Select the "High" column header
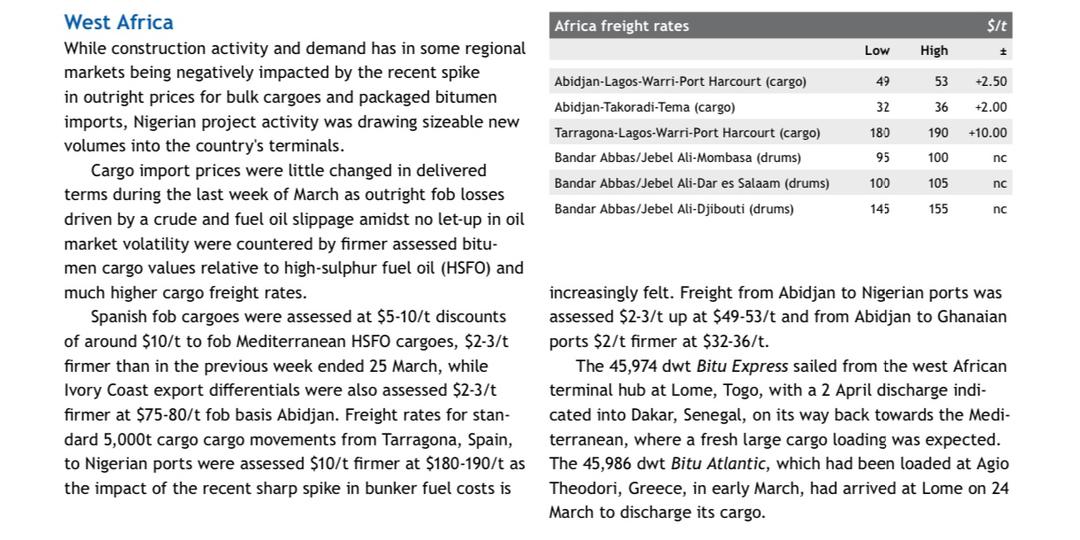The height and width of the screenshot is (540, 1080). (934, 51)
